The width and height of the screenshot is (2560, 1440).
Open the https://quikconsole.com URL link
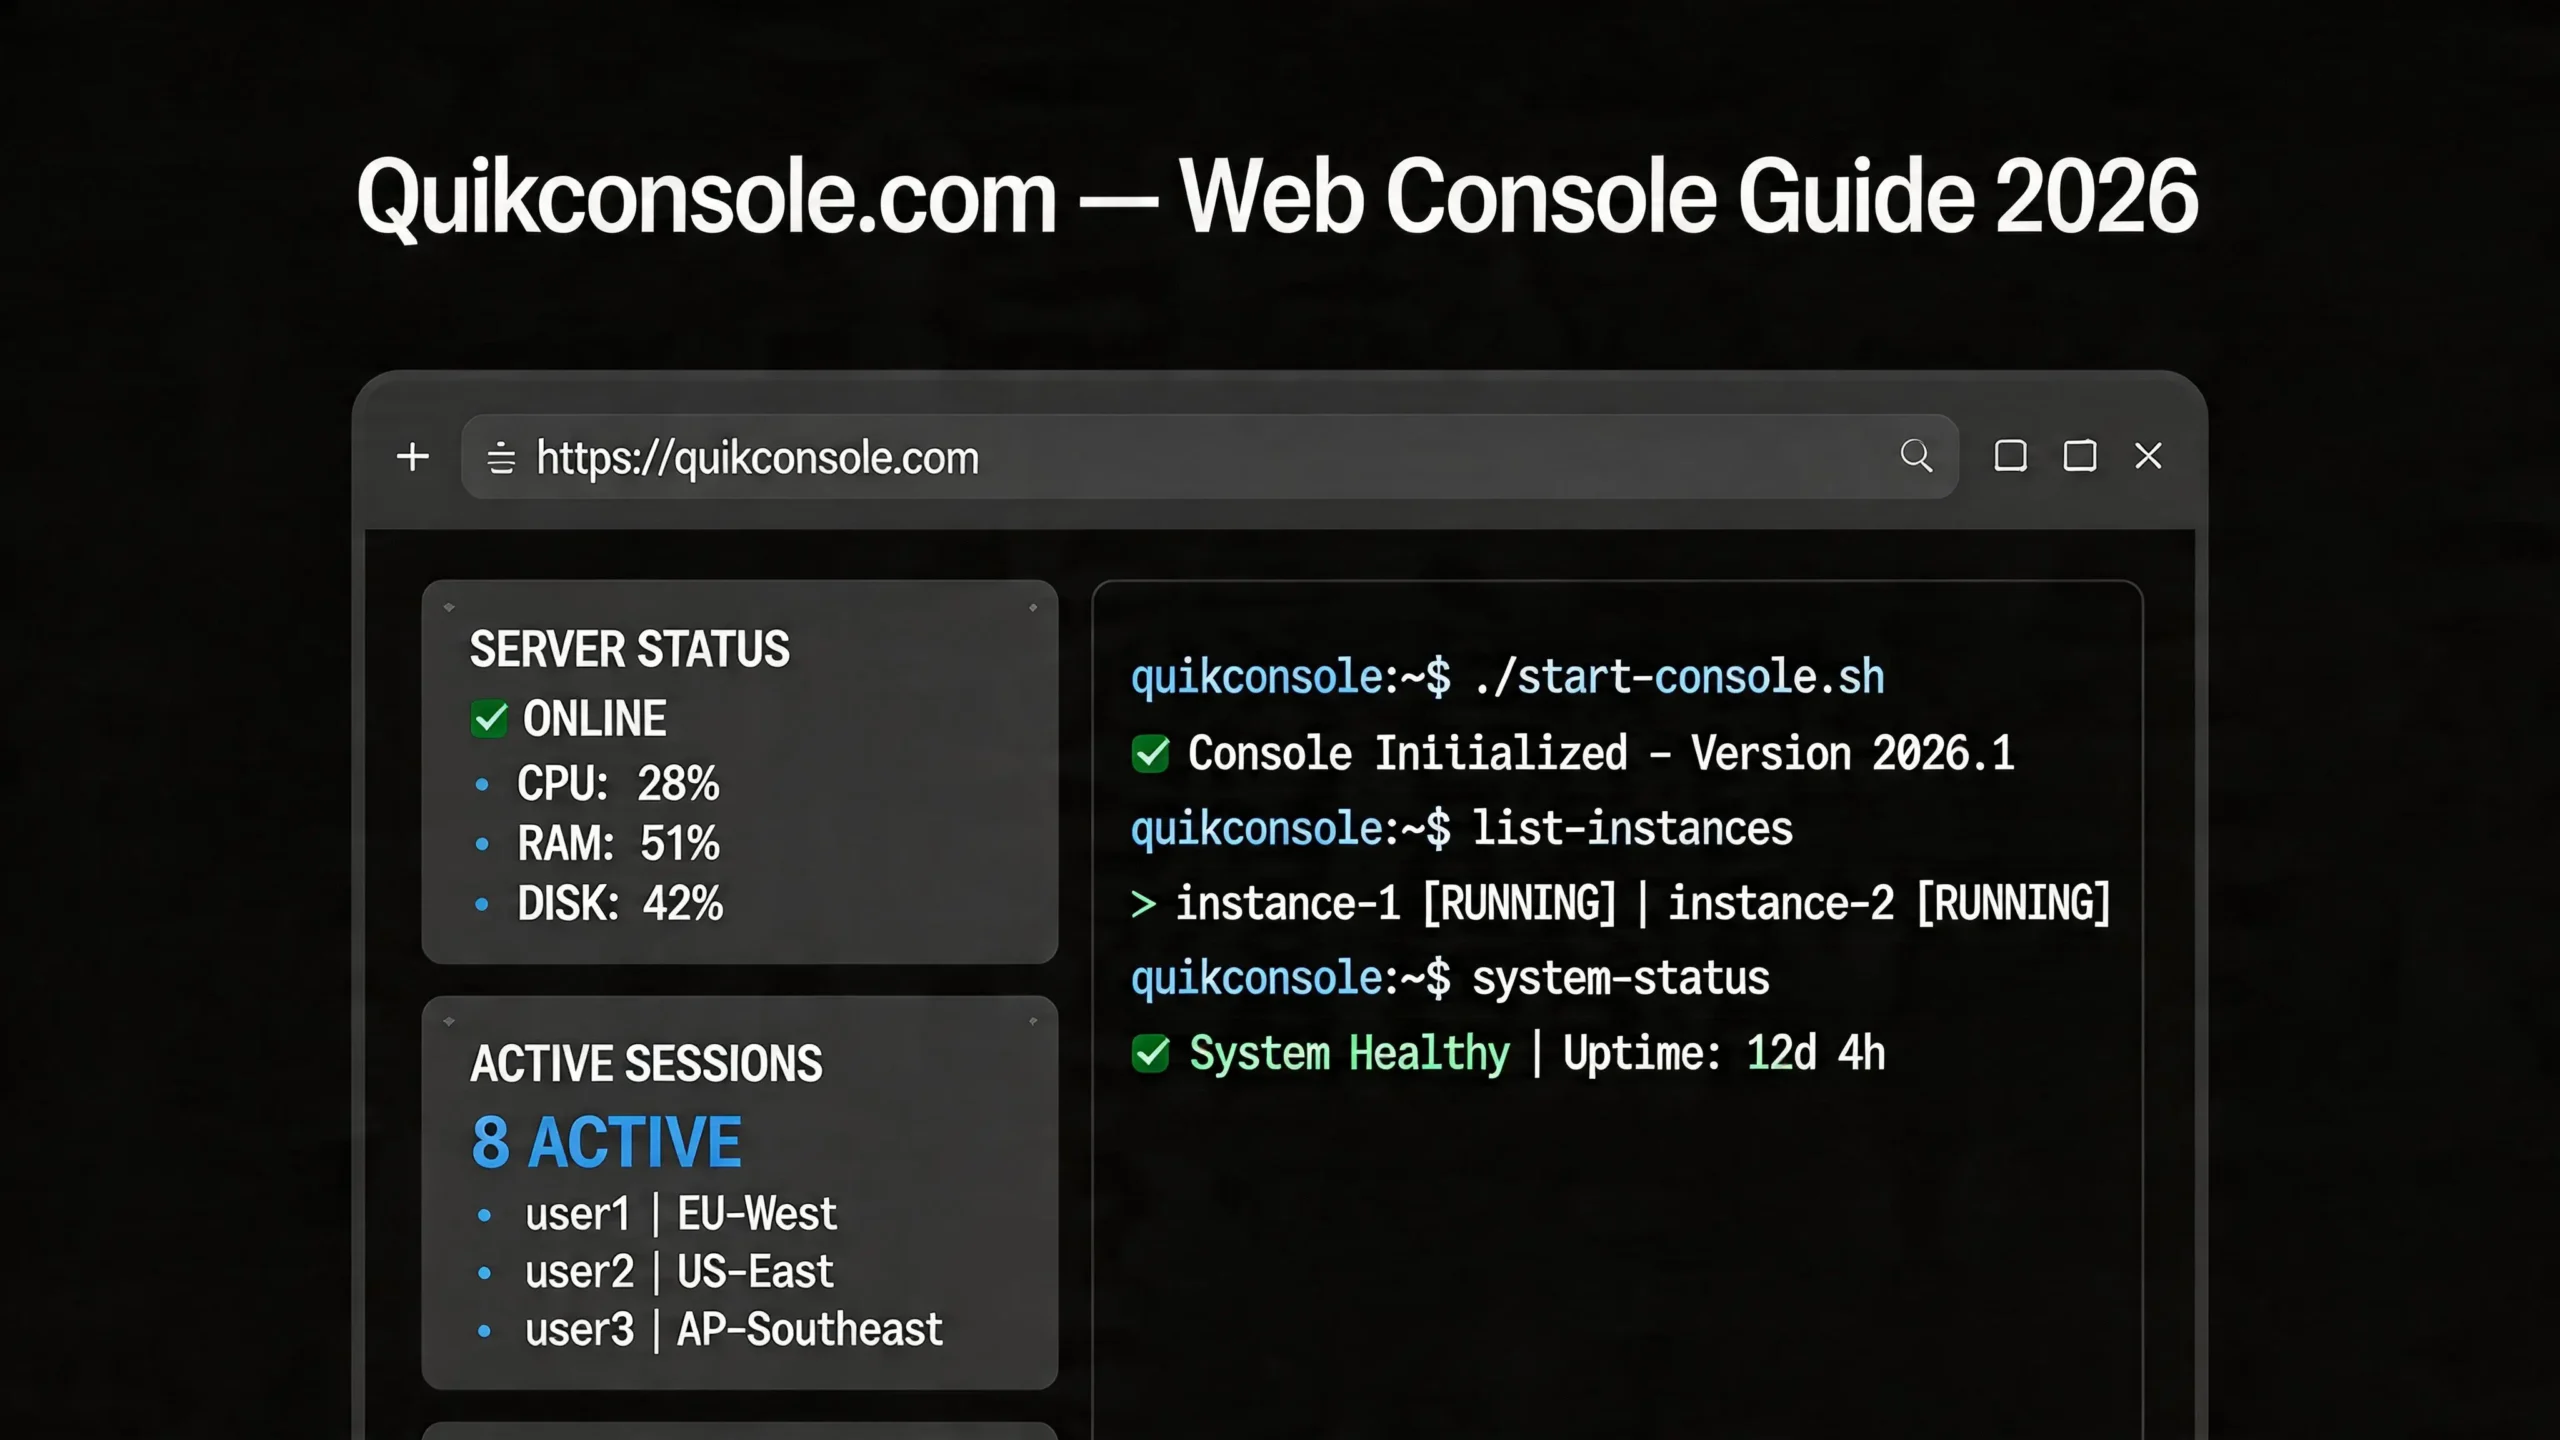[757, 457]
